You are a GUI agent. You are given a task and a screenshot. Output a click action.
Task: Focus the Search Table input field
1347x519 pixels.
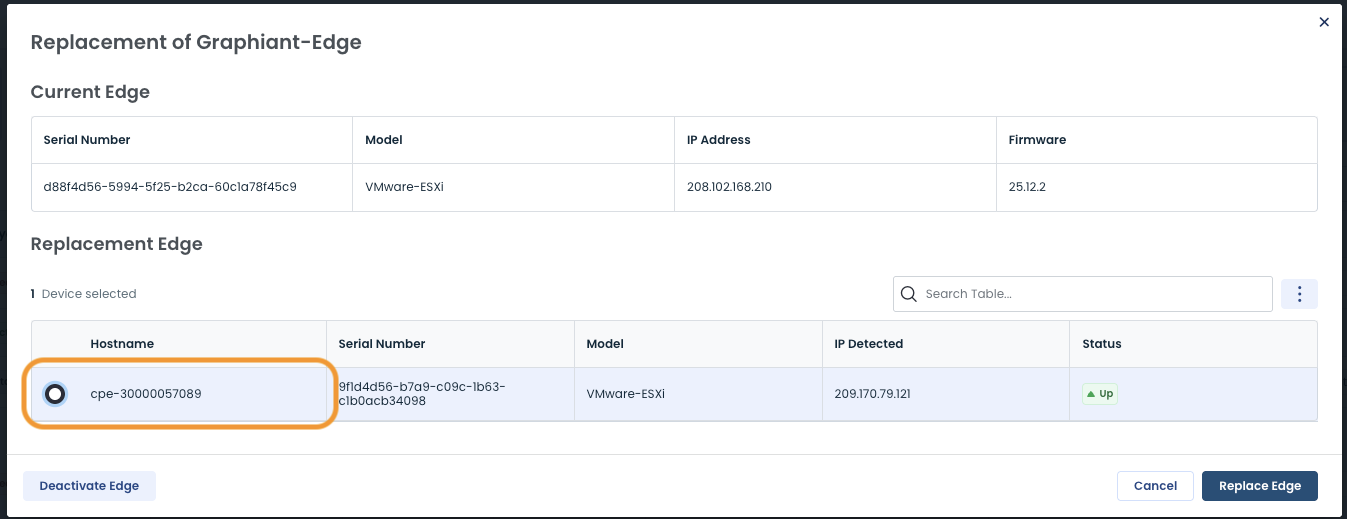tap(1082, 294)
